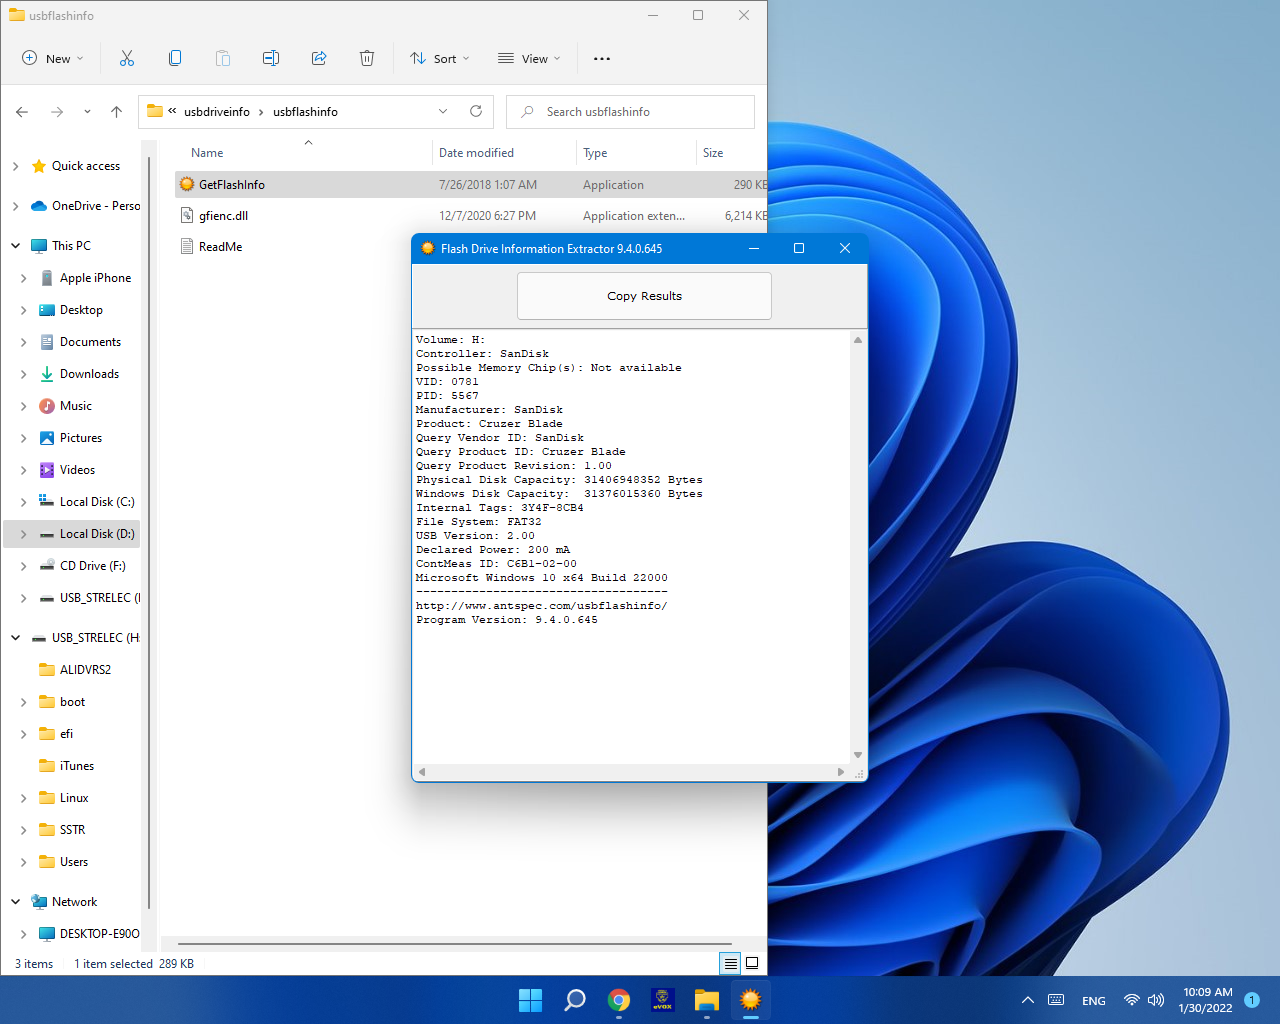1280x1024 pixels.
Task: Click in the Search usbflashinfo field
Action: 630,112
